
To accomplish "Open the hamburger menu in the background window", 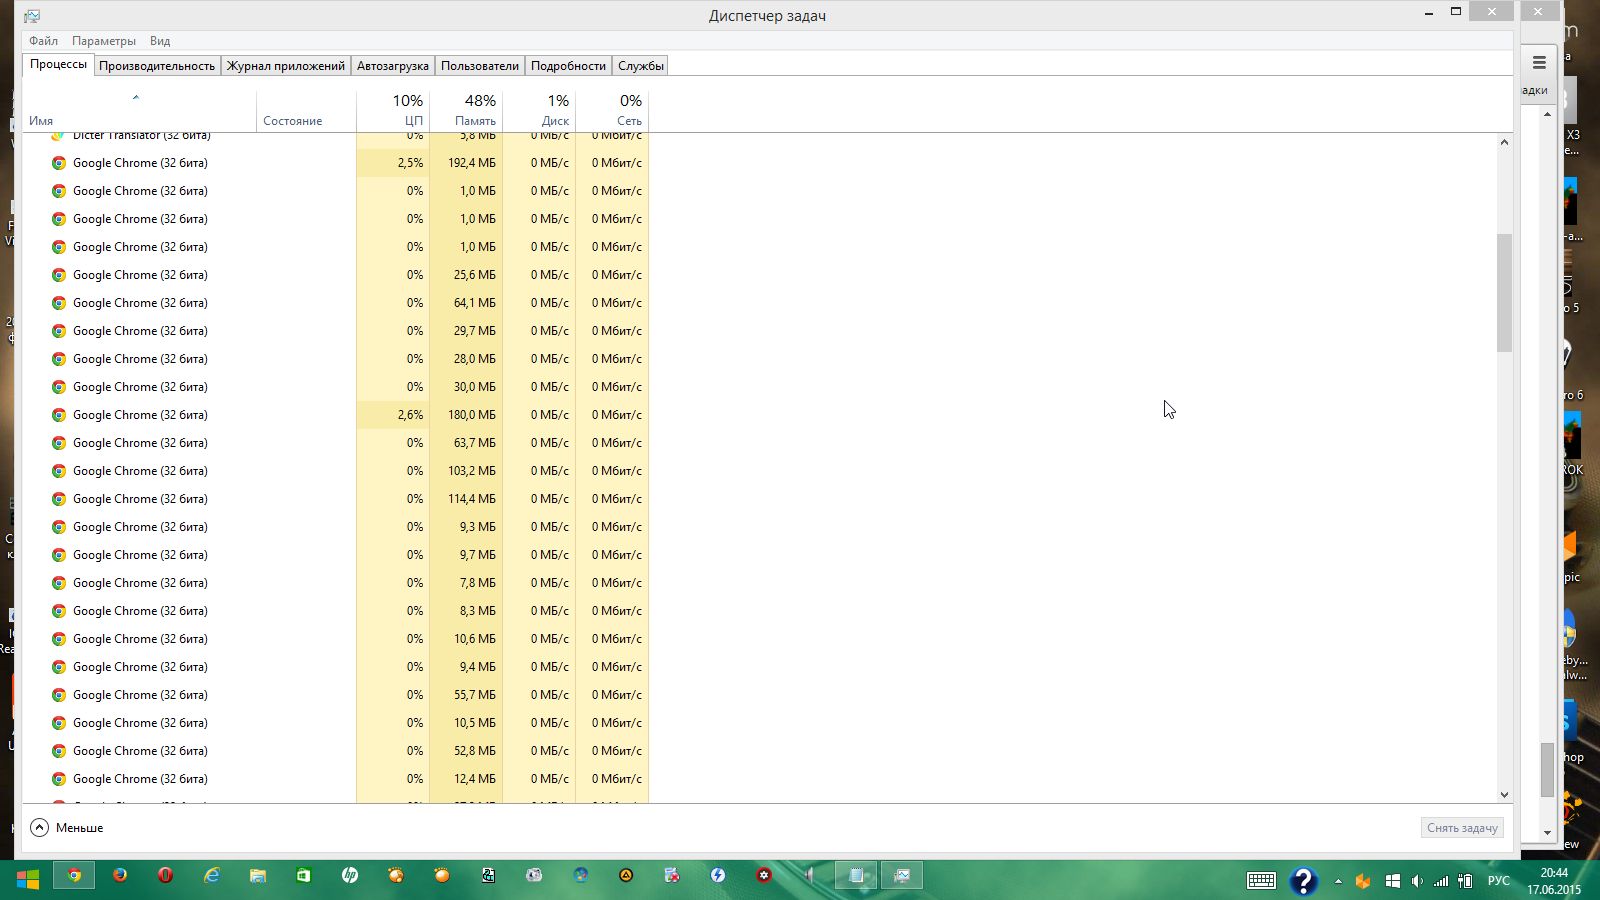I will click(x=1539, y=62).
